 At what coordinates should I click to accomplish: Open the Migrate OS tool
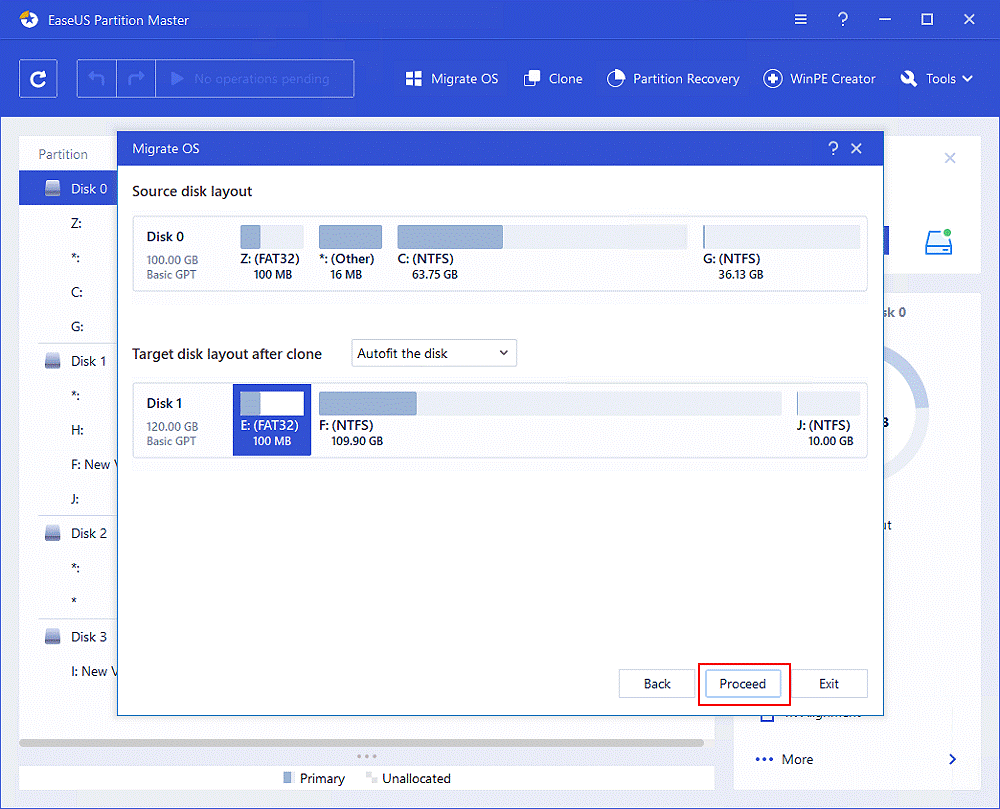pos(451,78)
